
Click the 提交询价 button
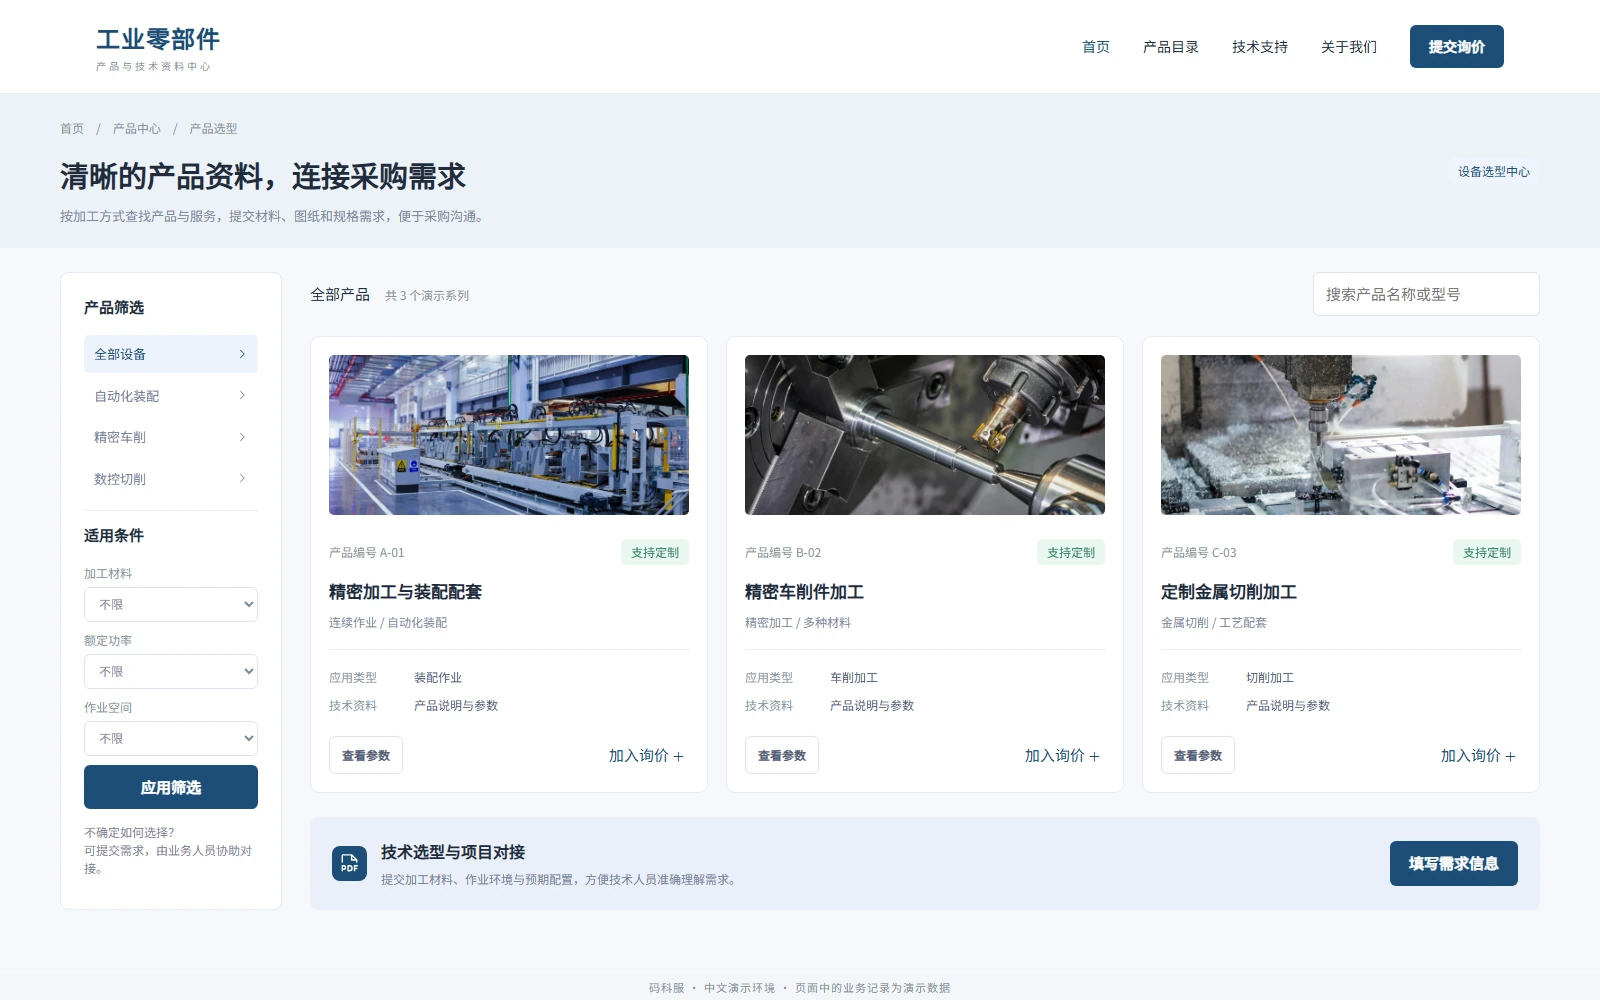[x=1457, y=47]
